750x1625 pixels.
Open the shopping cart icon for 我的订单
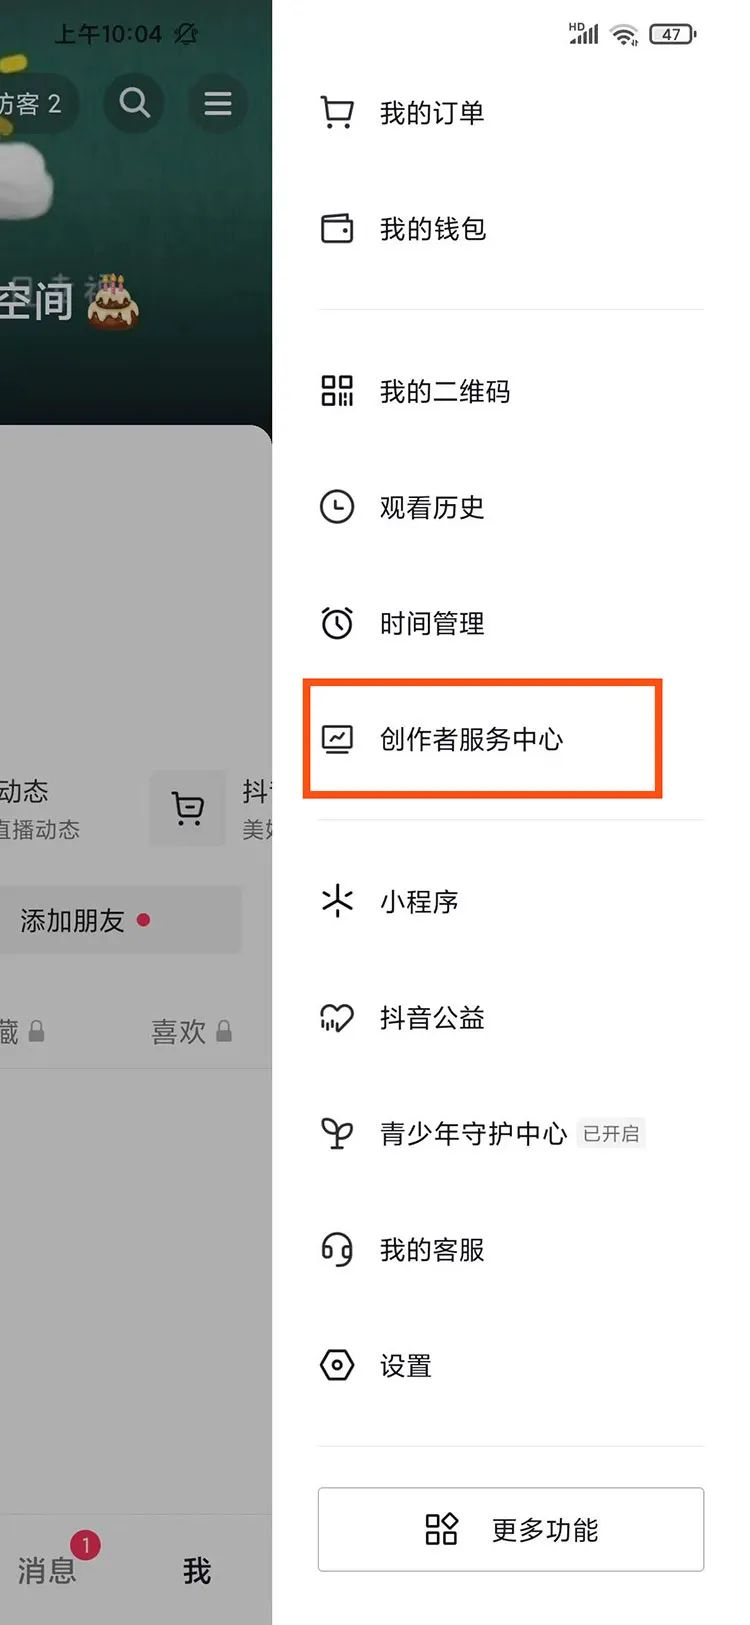point(337,113)
